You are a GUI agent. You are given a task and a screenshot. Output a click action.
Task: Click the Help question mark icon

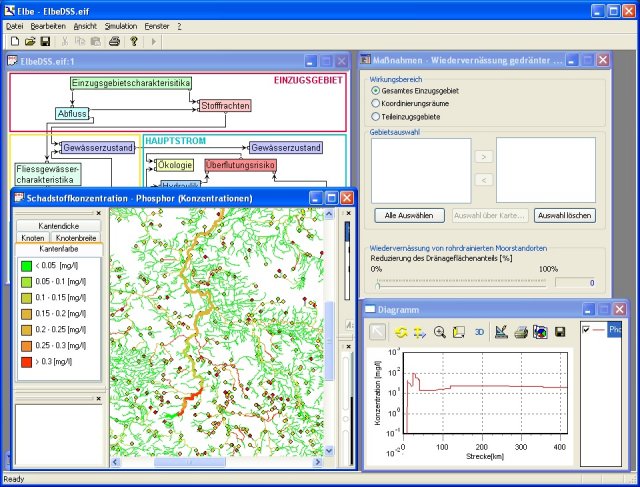pos(134,41)
